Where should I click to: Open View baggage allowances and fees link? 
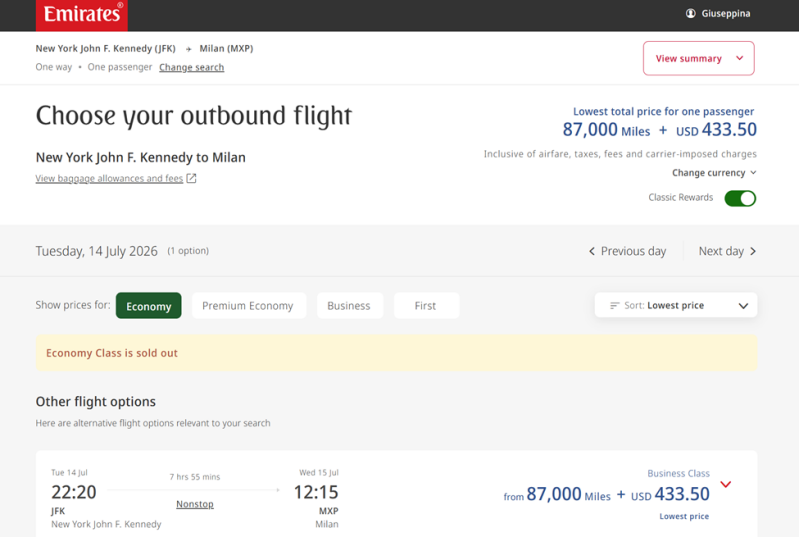109,179
